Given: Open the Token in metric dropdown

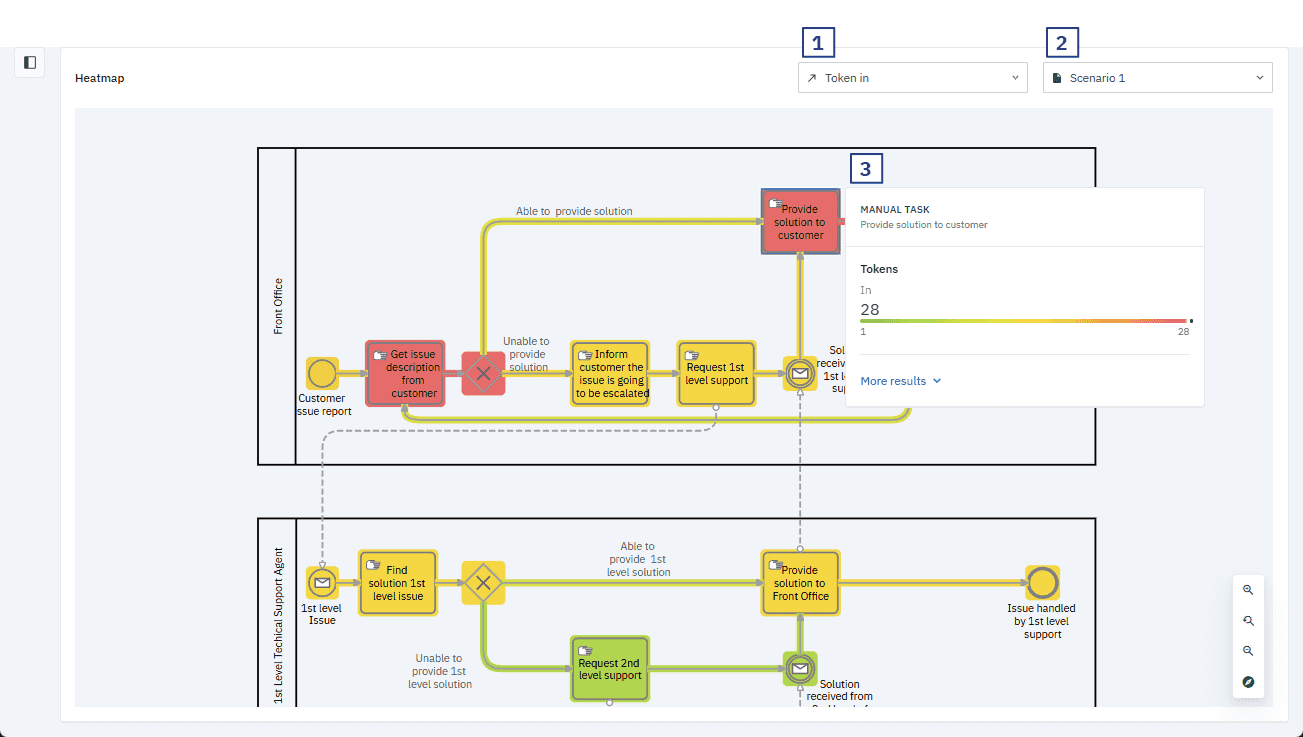Looking at the screenshot, I should point(912,78).
